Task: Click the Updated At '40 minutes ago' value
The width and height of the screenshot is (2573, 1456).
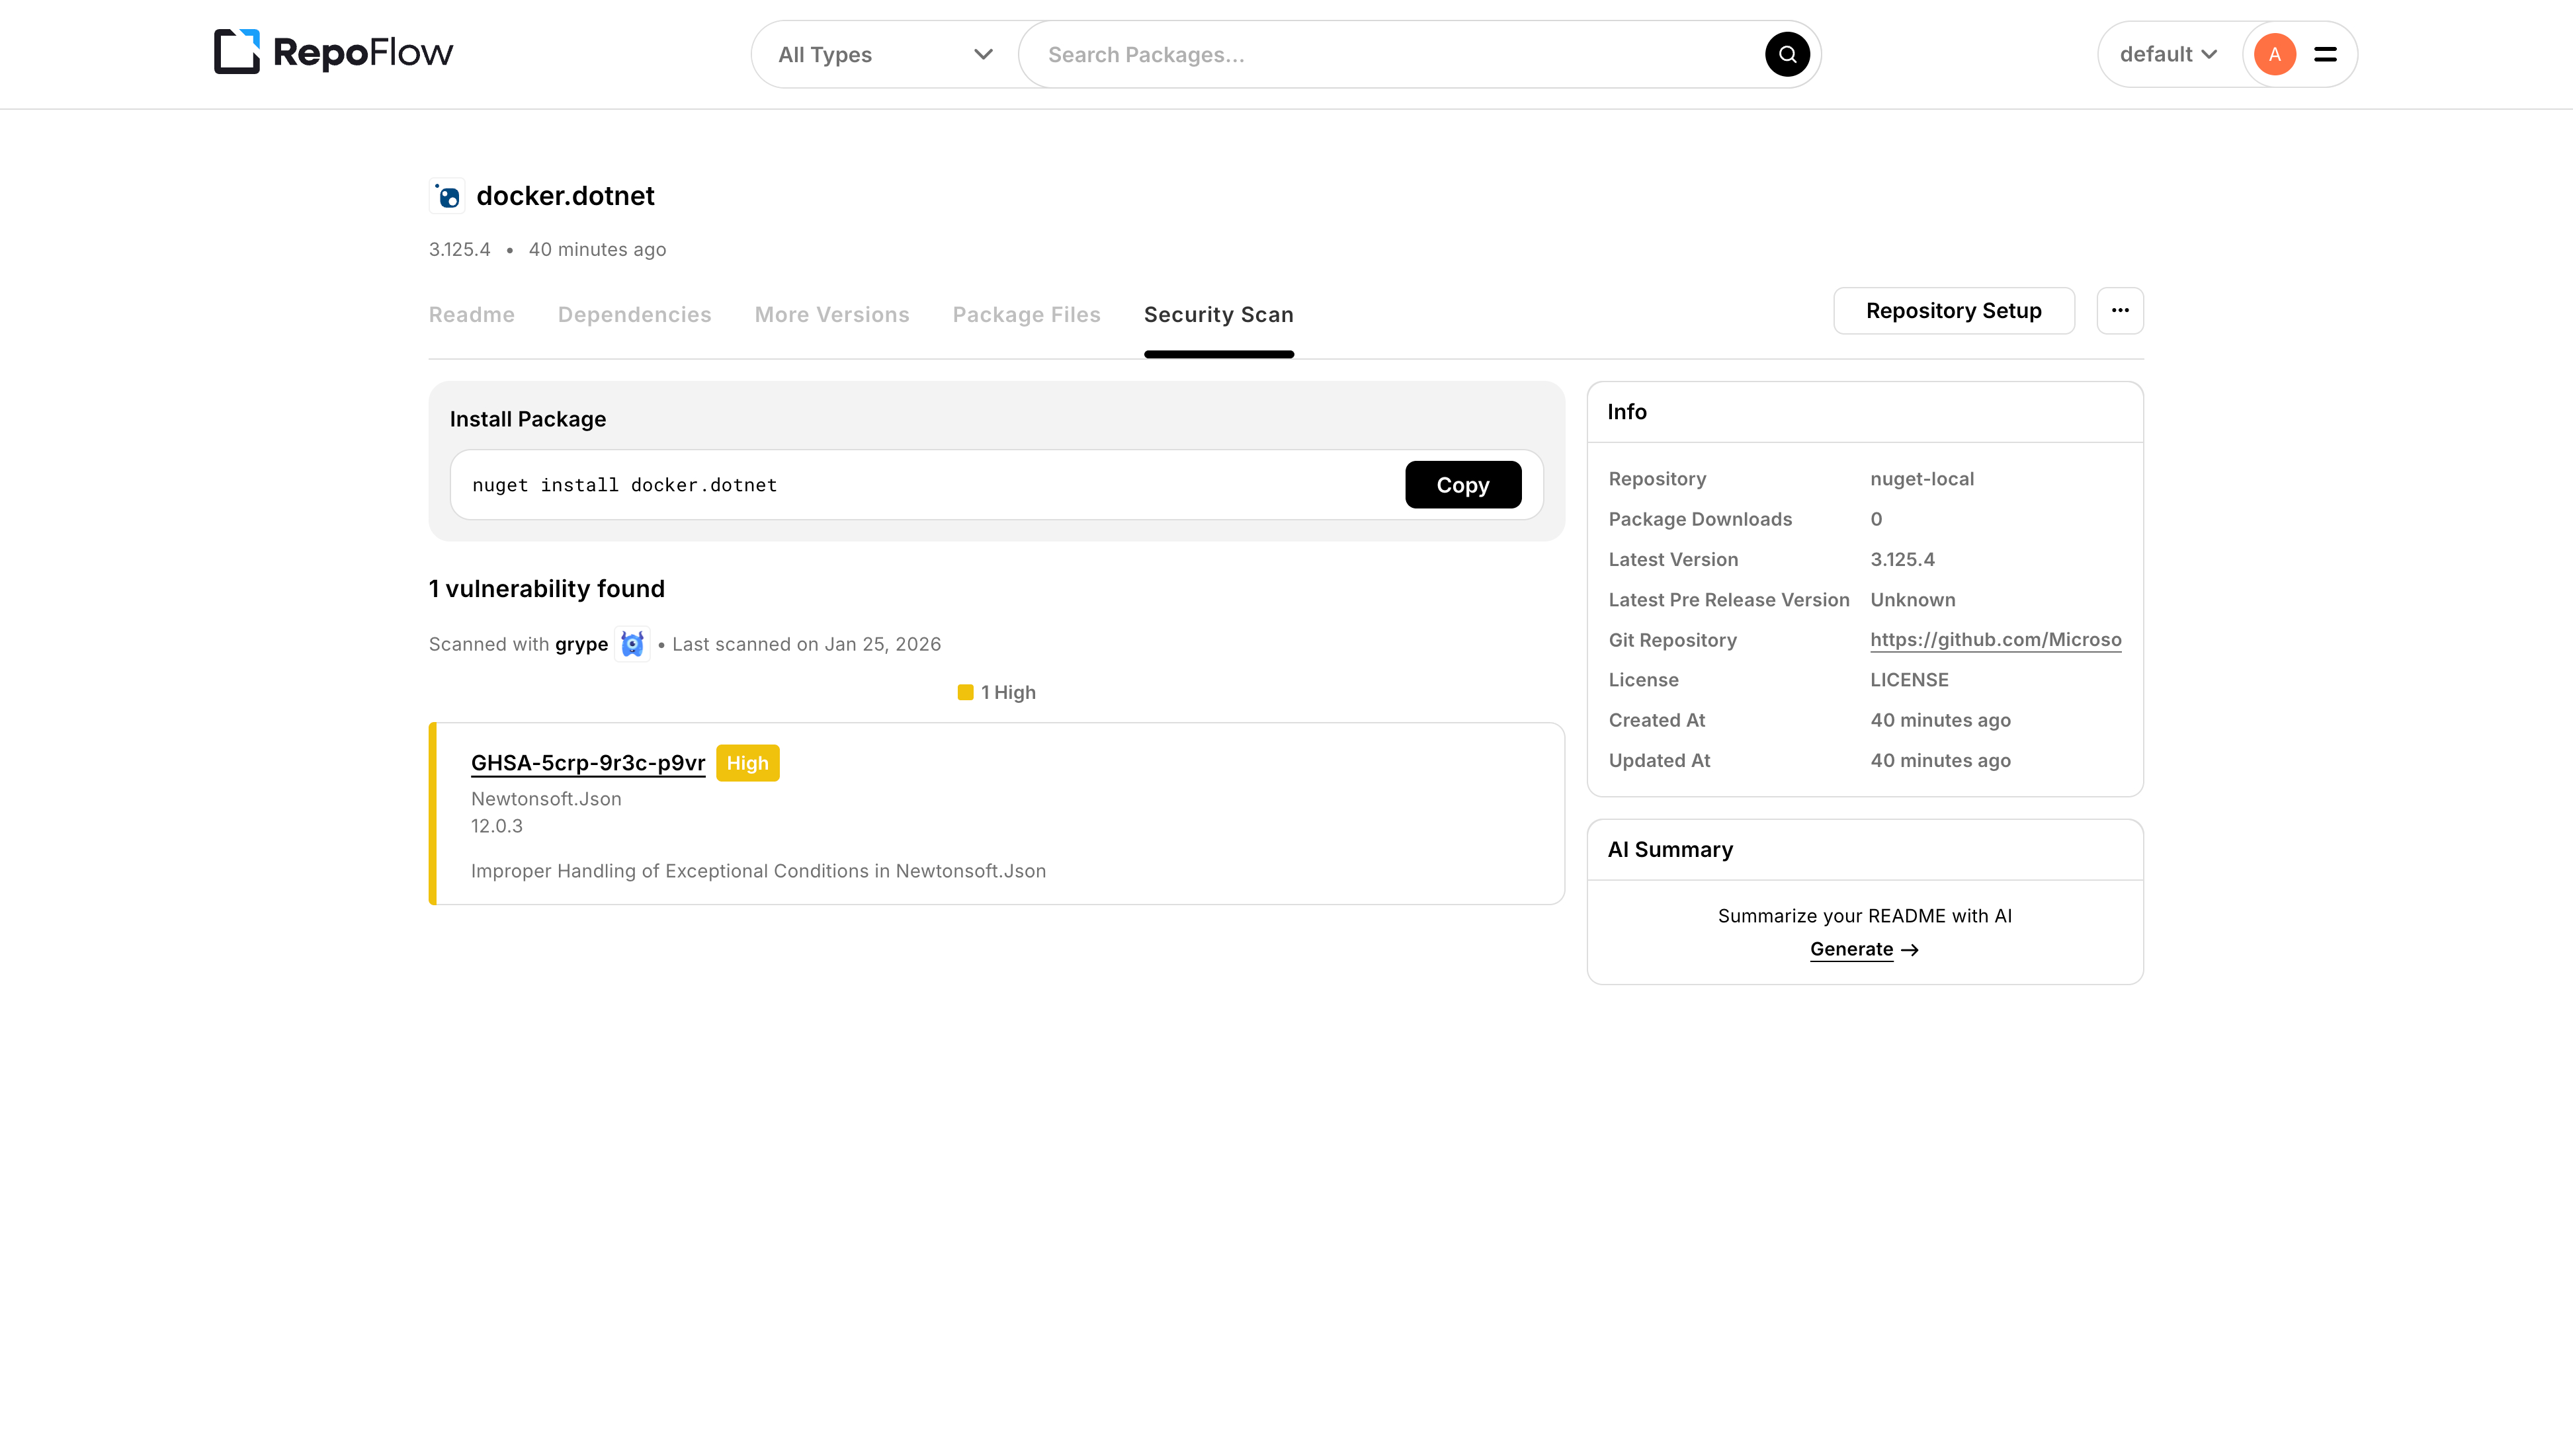Action: (x=1940, y=761)
